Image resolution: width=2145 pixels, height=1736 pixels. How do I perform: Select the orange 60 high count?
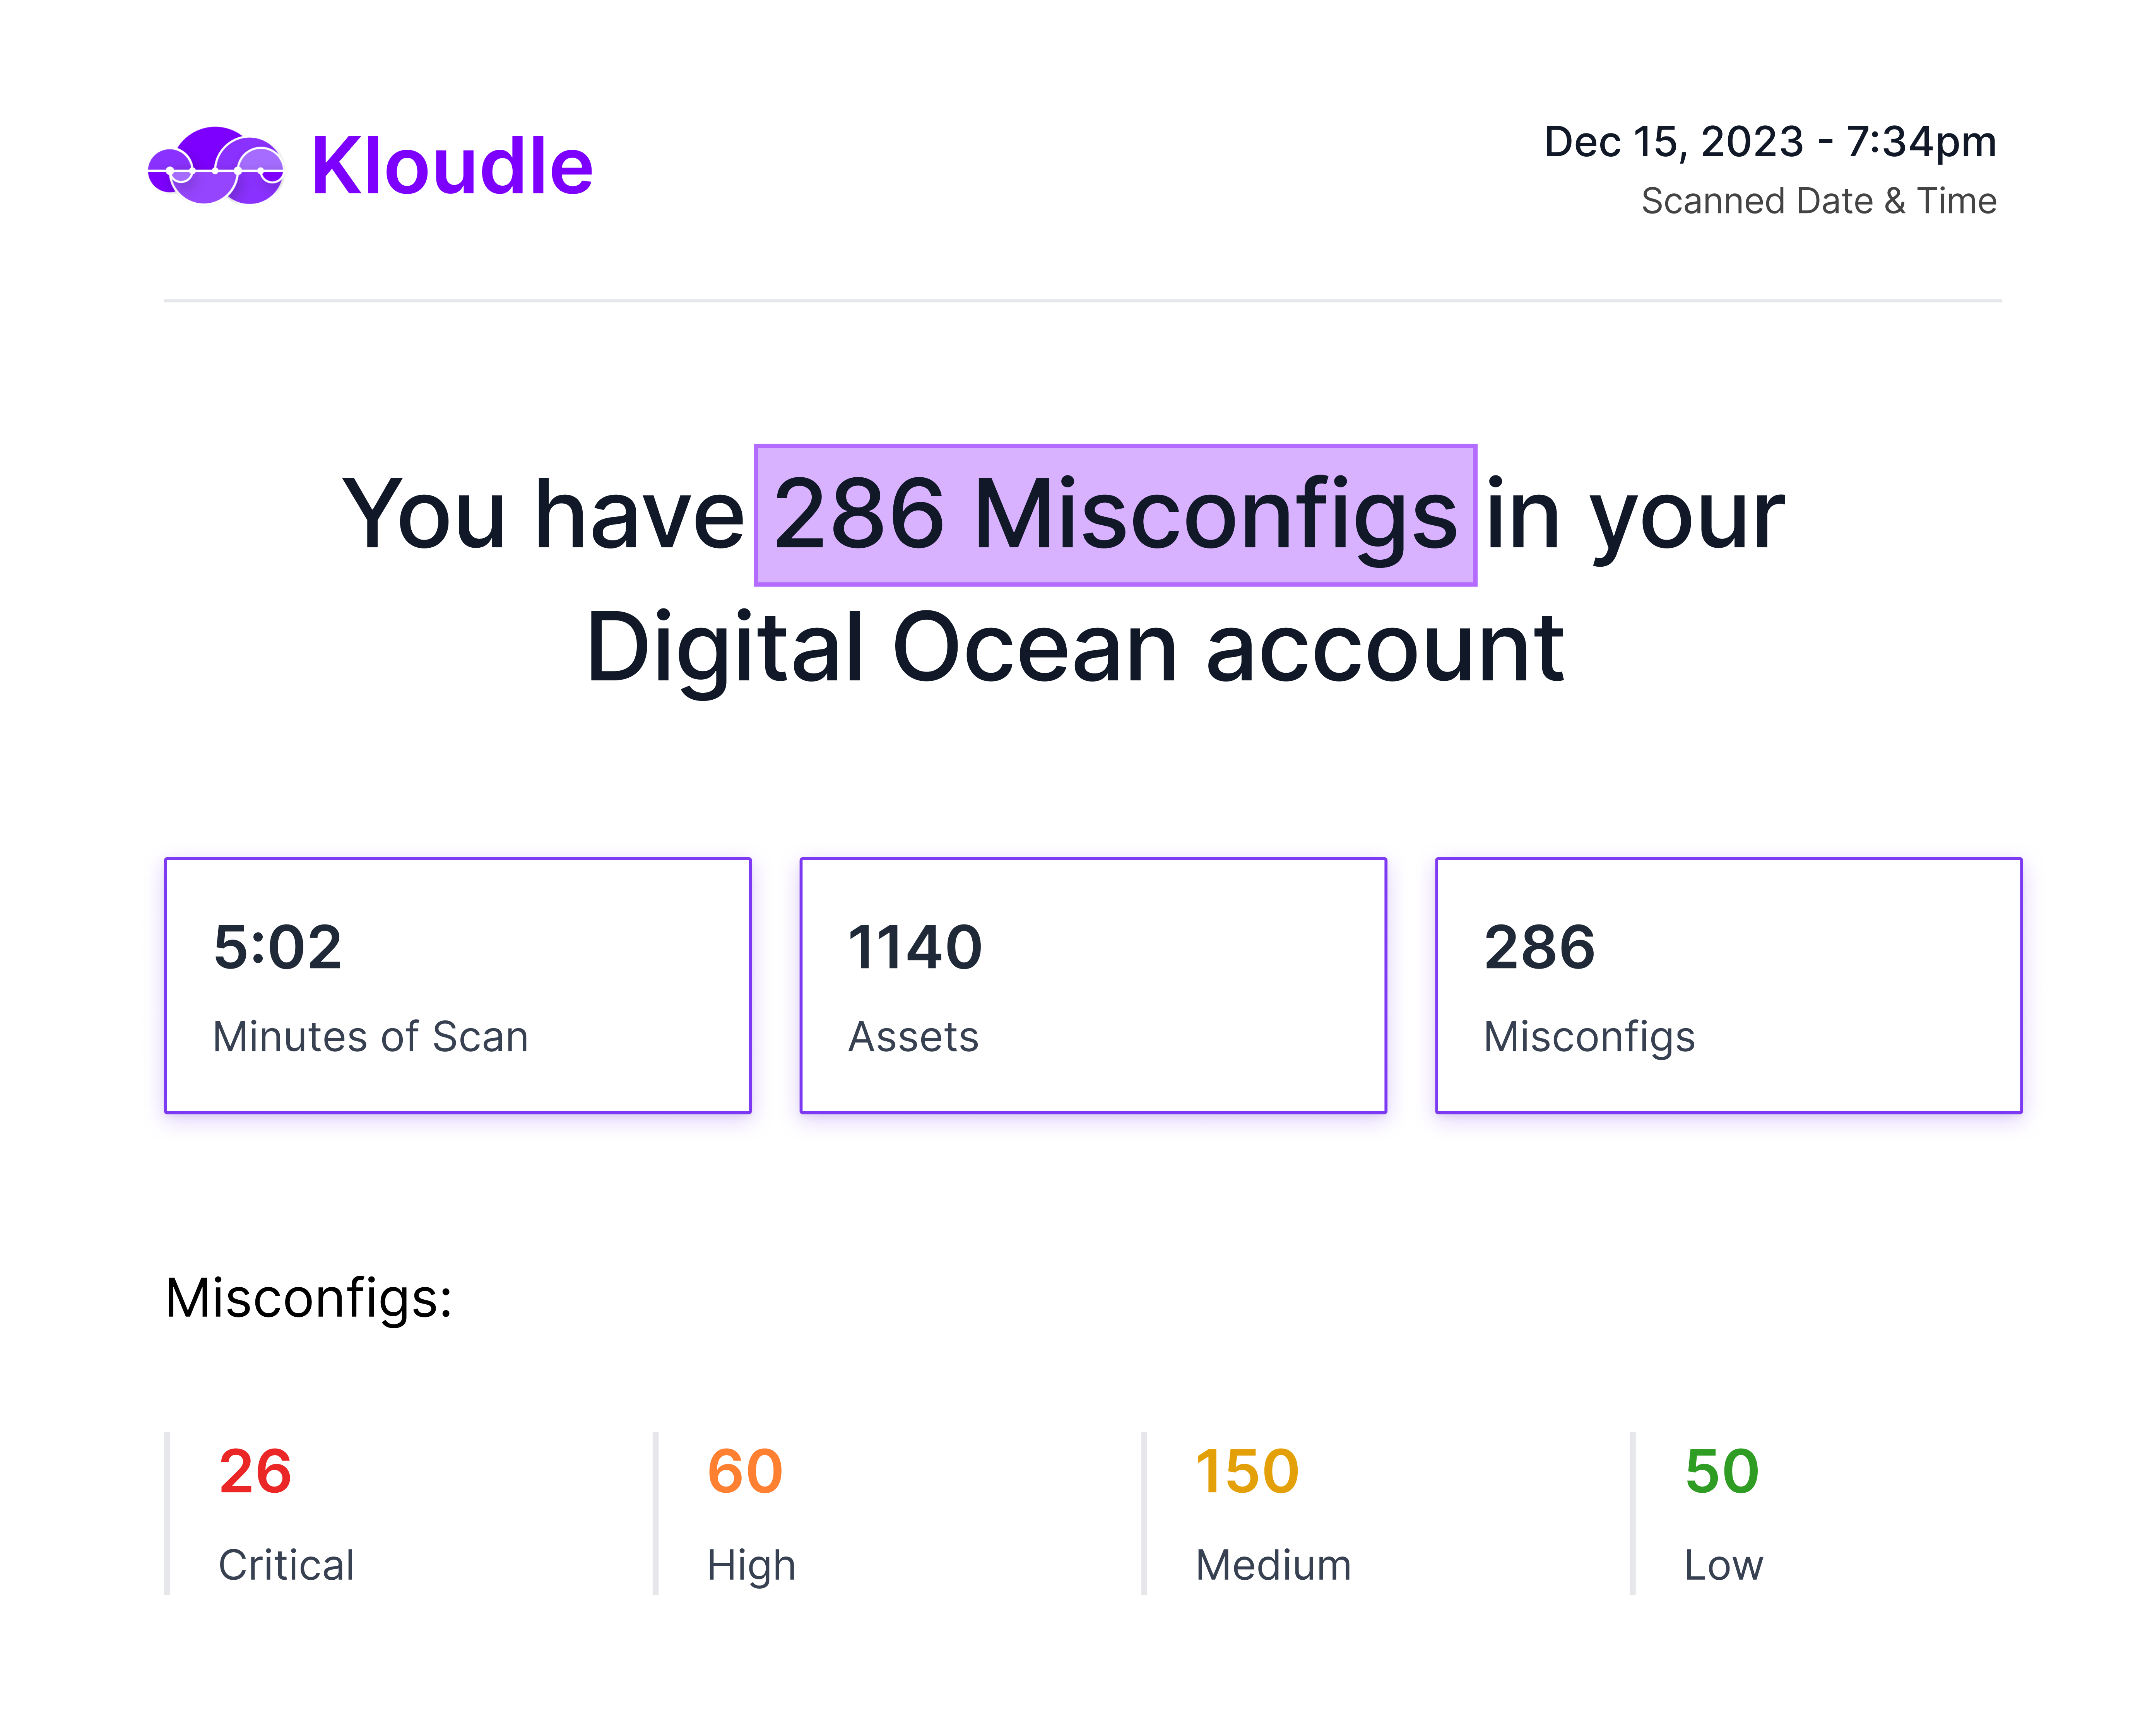745,1472
